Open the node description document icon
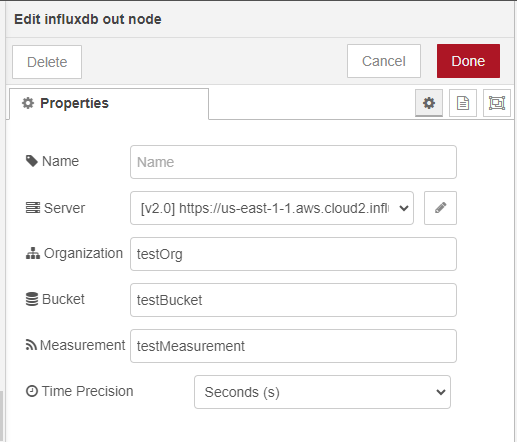The width and height of the screenshot is (517, 442). [463, 103]
